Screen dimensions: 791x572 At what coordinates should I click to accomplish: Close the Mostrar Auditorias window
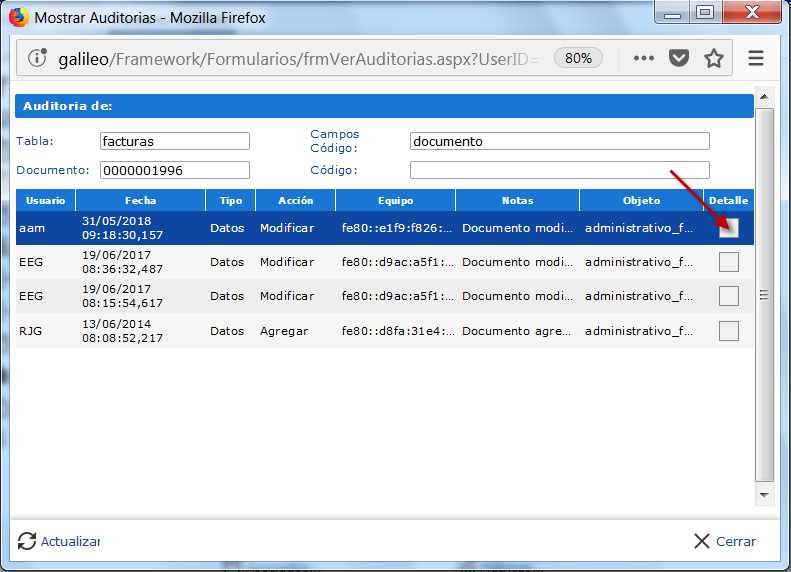click(752, 12)
